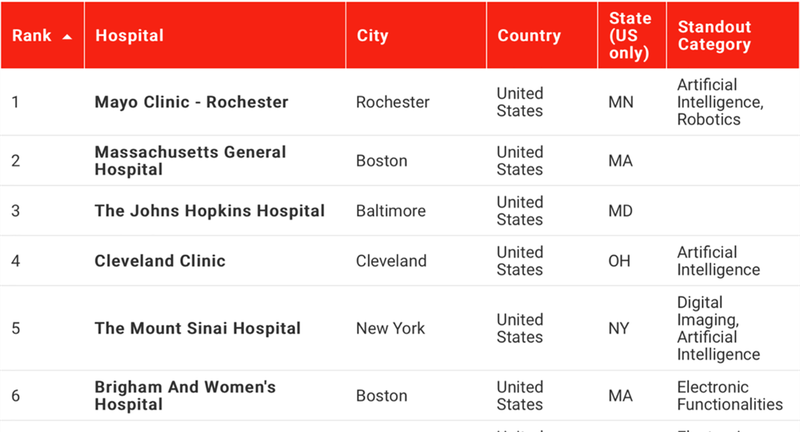
Task: Open Massachusetts General Hospital entry
Action: pos(190,161)
